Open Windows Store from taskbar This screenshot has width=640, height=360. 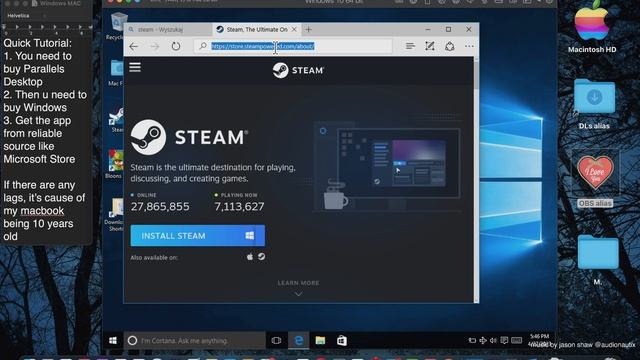(342, 340)
